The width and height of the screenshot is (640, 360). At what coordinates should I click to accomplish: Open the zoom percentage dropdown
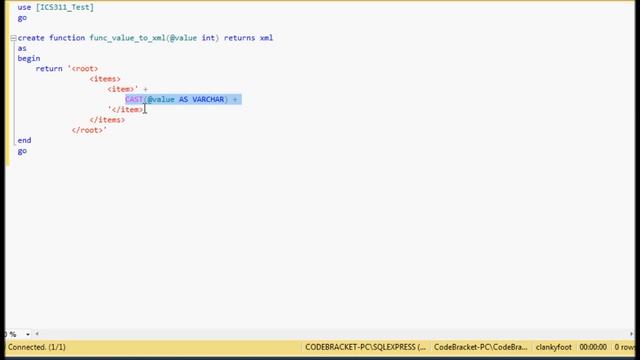point(28,334)
